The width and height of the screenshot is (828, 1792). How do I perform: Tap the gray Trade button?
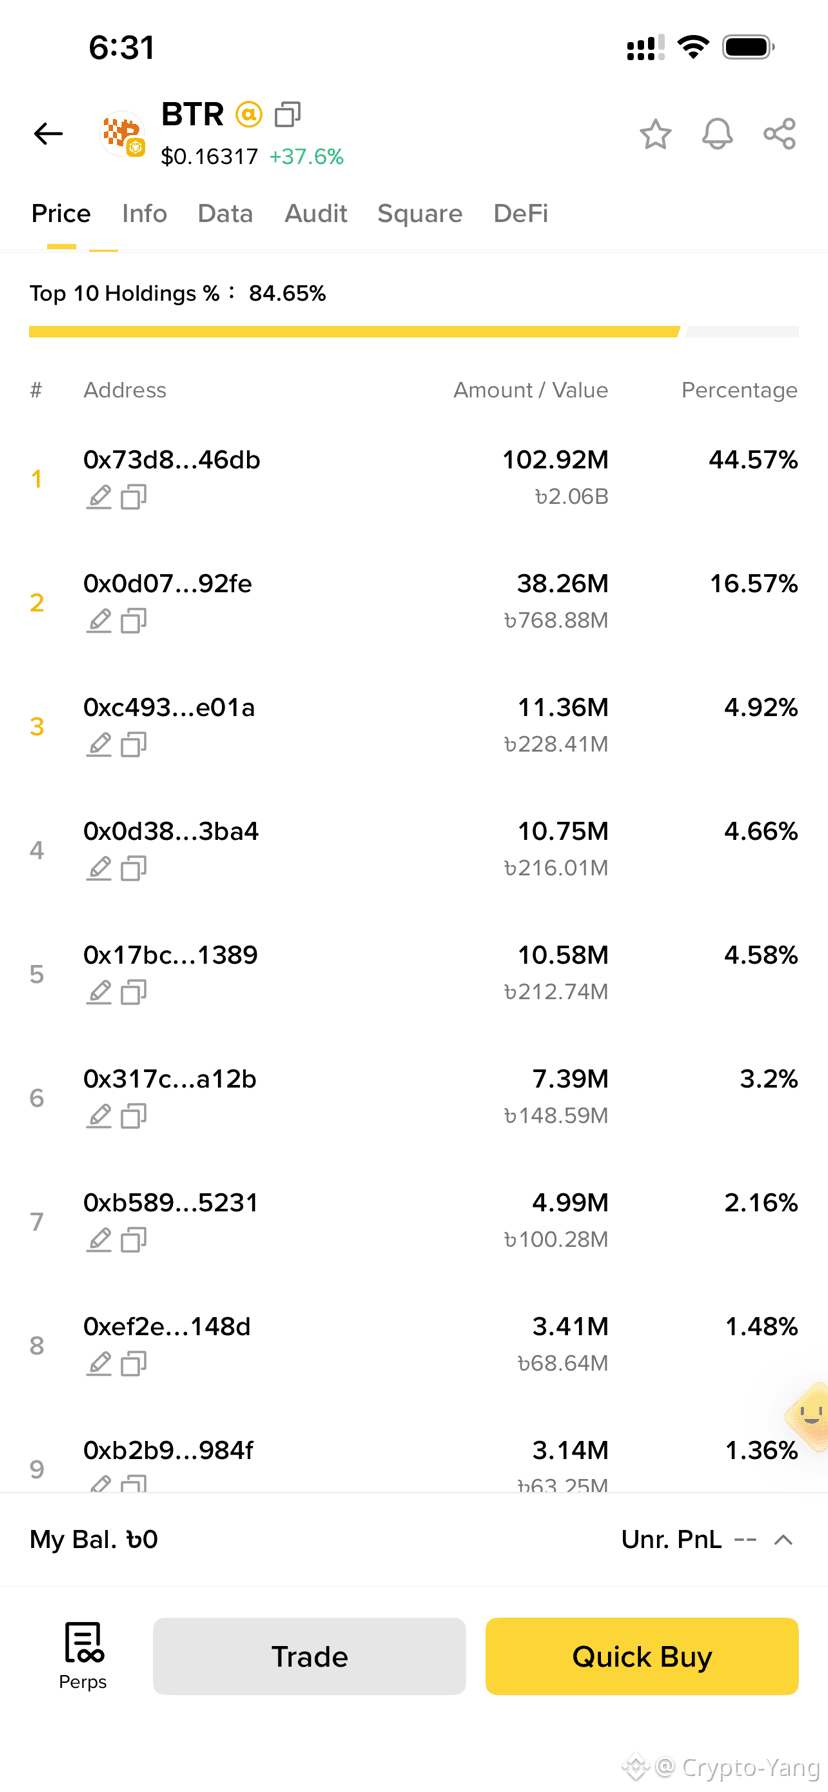(x=309, y=1656)
